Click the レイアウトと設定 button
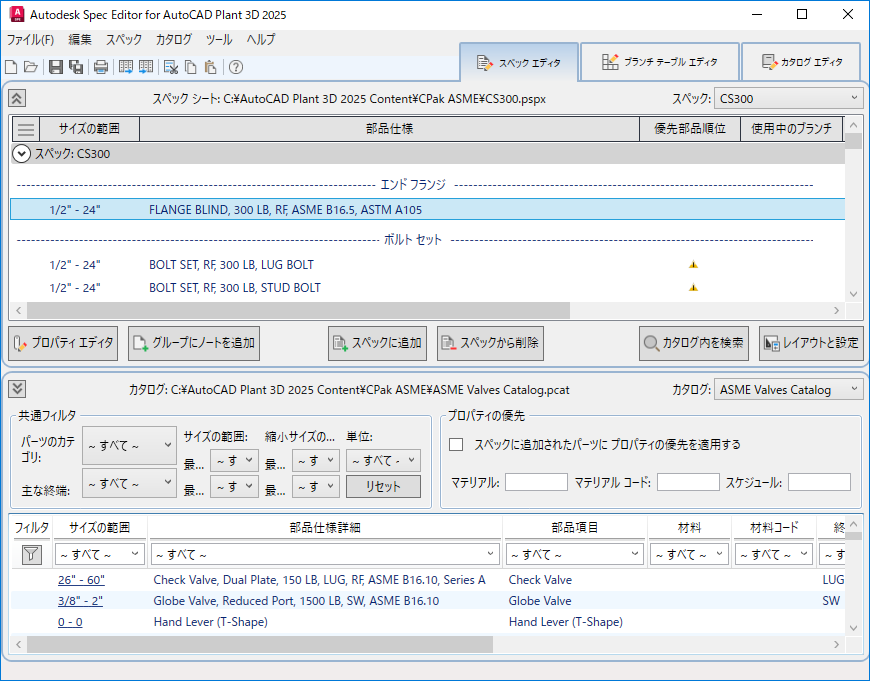Viewport: 870px width, 681px height. pos(811,344)
